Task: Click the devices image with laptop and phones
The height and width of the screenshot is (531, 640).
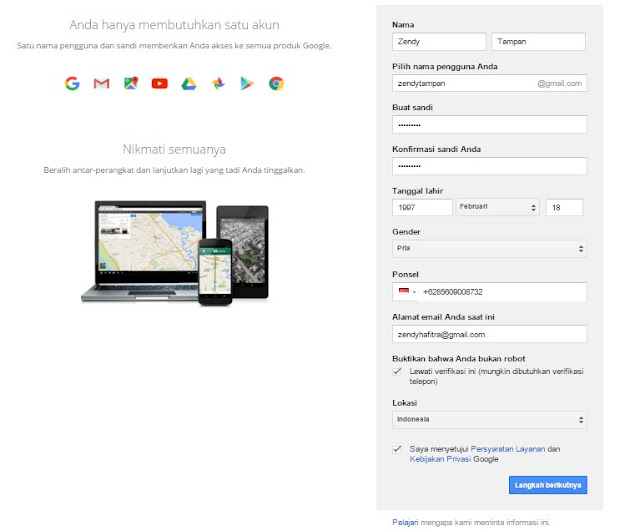Action: click(175, 253)
